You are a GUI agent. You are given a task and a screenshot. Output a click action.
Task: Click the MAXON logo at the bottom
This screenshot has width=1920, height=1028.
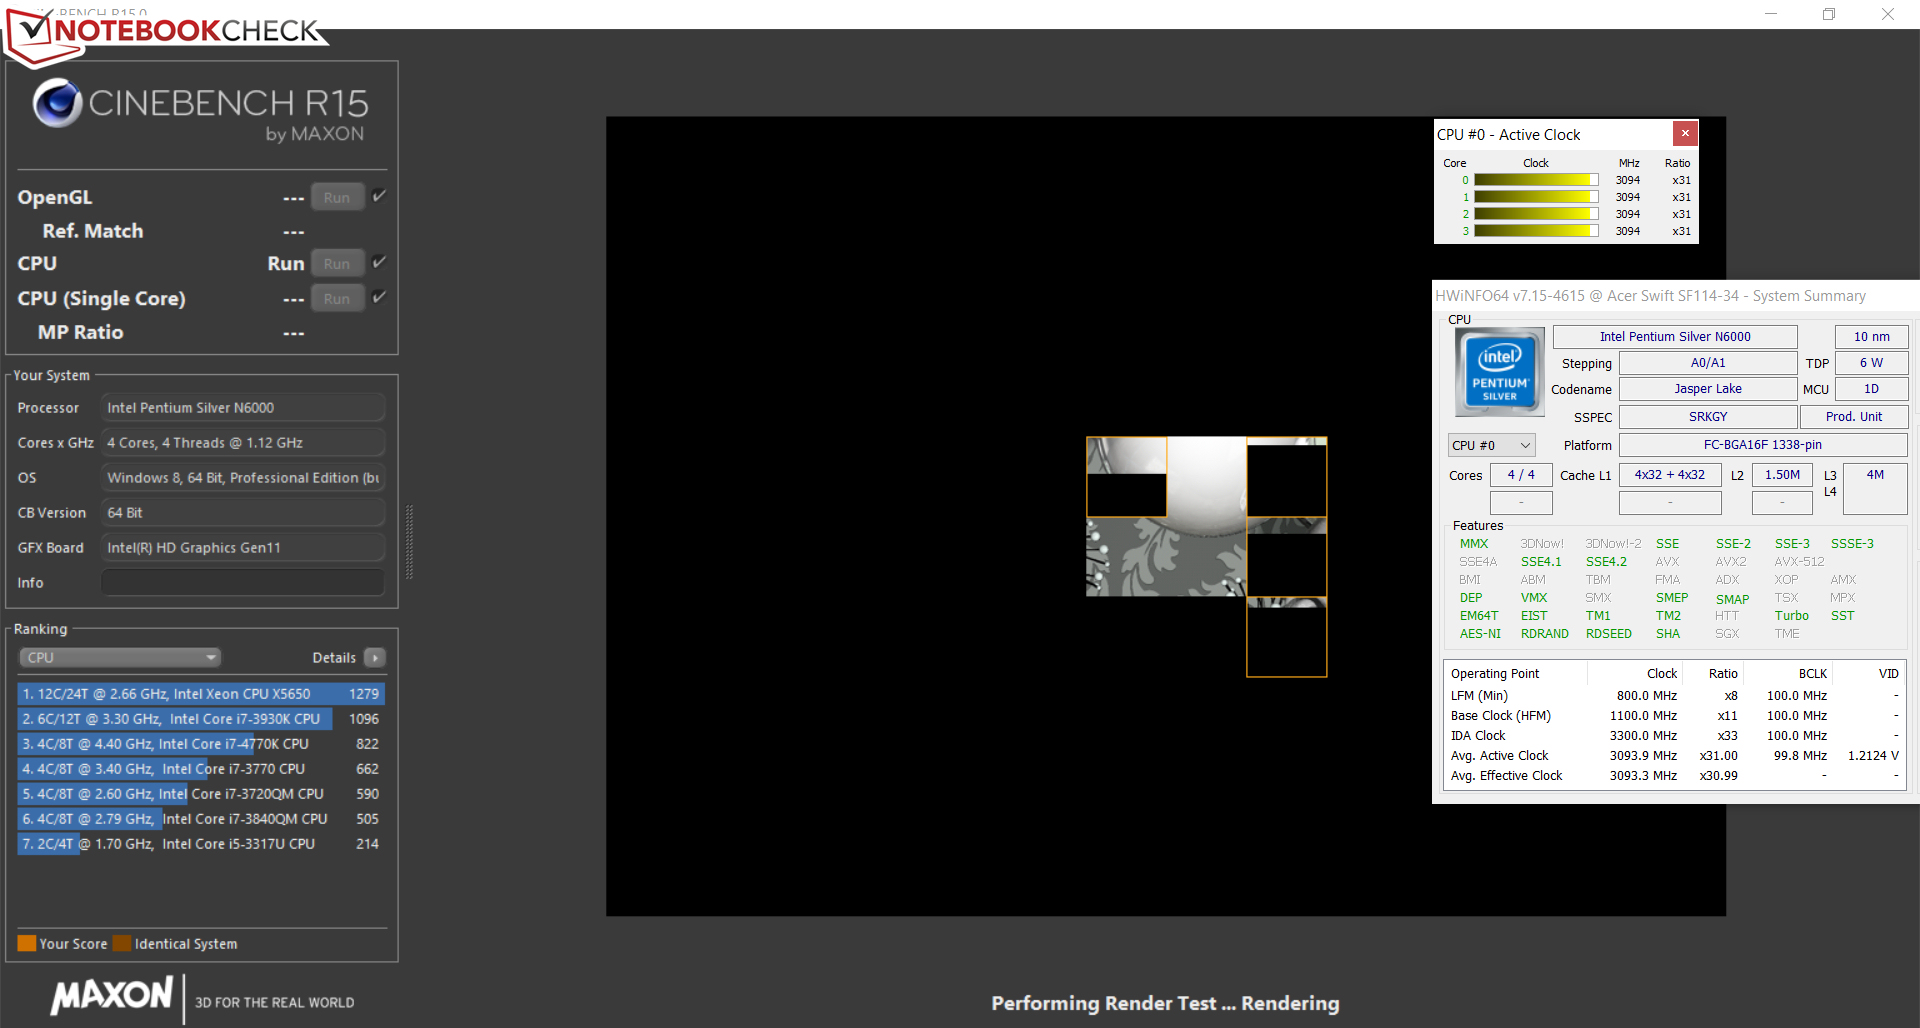point(112,995)
